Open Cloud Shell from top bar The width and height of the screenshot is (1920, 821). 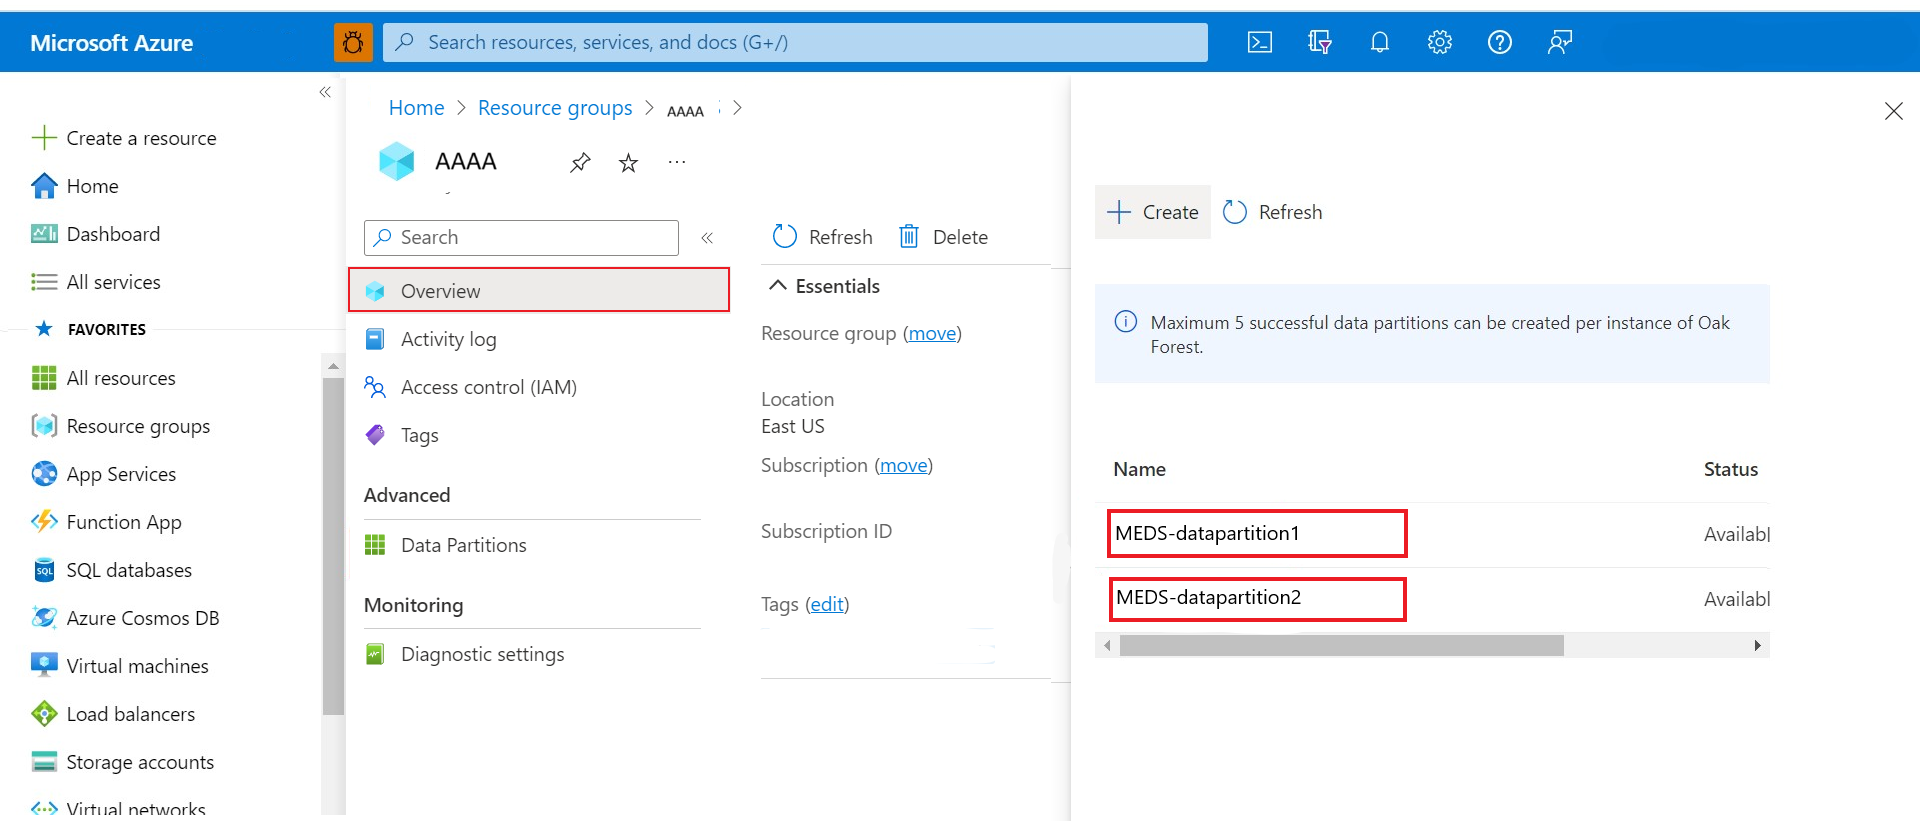pyautogui.click(x=1260, y=42)
